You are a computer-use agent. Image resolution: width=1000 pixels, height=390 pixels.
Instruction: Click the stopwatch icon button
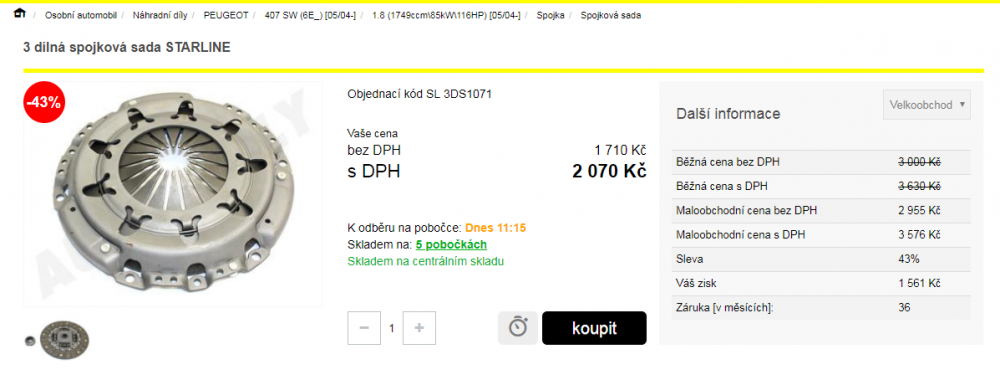(518, 328)
